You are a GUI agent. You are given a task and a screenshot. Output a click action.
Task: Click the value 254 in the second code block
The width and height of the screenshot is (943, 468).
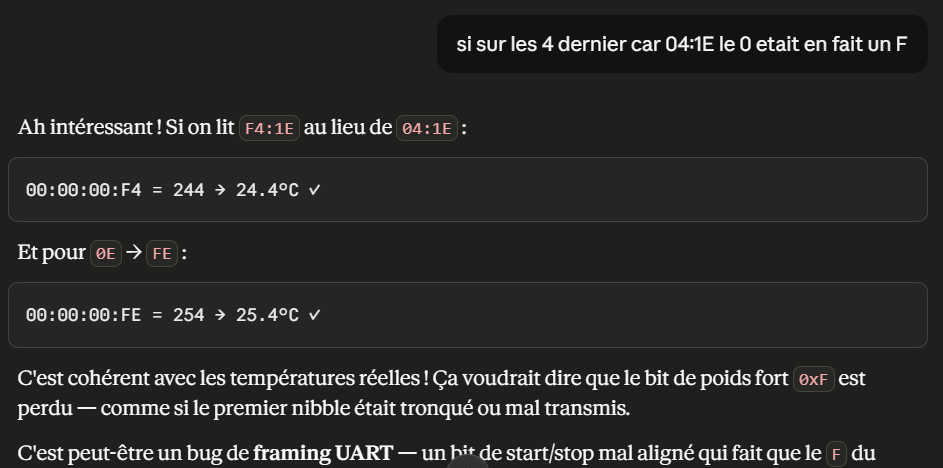188,315
